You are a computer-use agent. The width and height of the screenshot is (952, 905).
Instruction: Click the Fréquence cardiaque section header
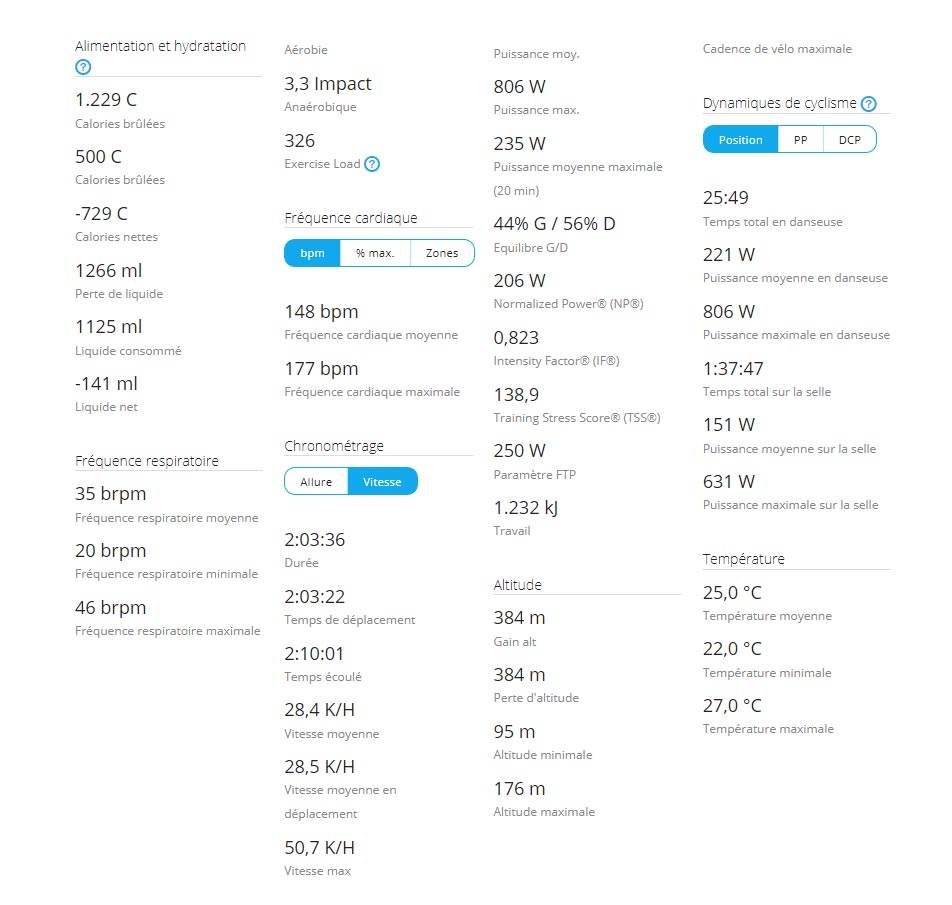[x=351, y=218]
